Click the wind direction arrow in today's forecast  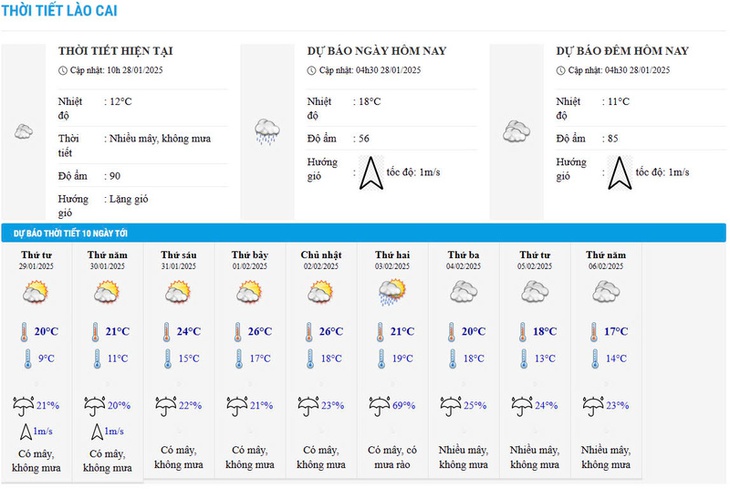pos(371,173)
